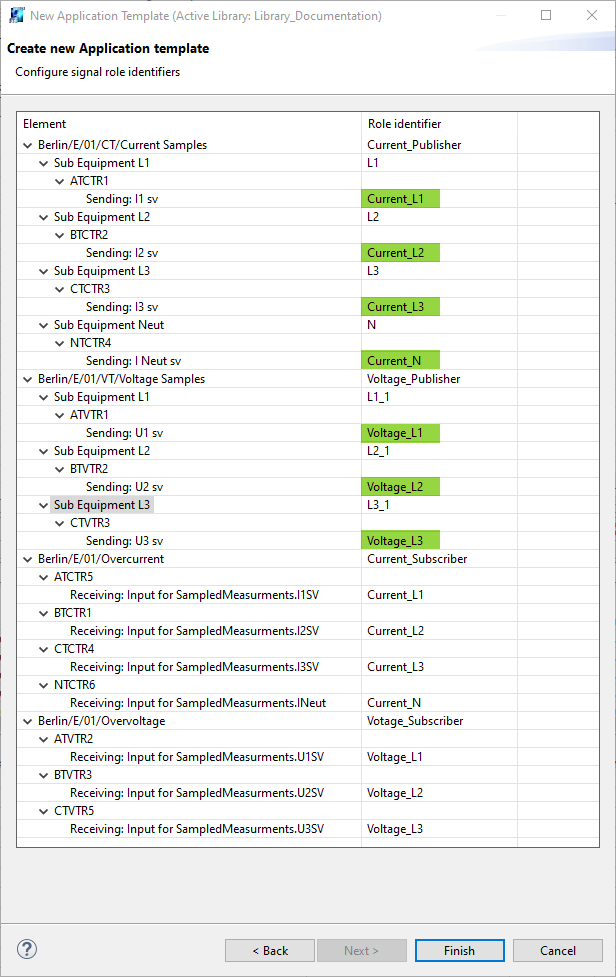Click the Element column header
The image size is (616, 977).
[x=190, y=124]
